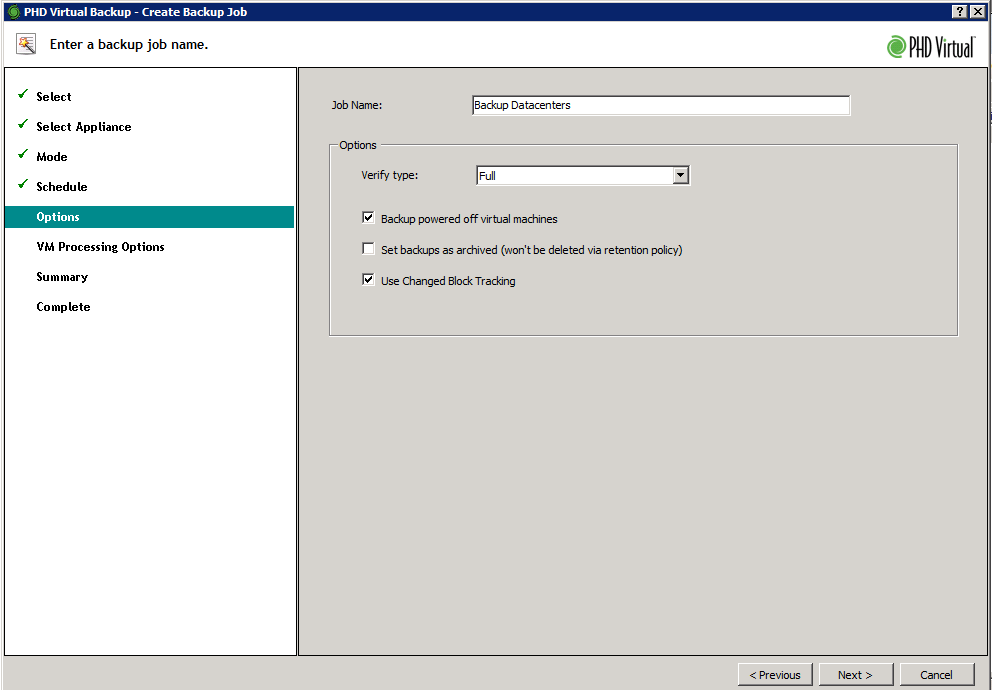The width and height of the screenshot is (992, 690).
Task: Click the green checkmark next to Schedule
Action: (23, 184)
